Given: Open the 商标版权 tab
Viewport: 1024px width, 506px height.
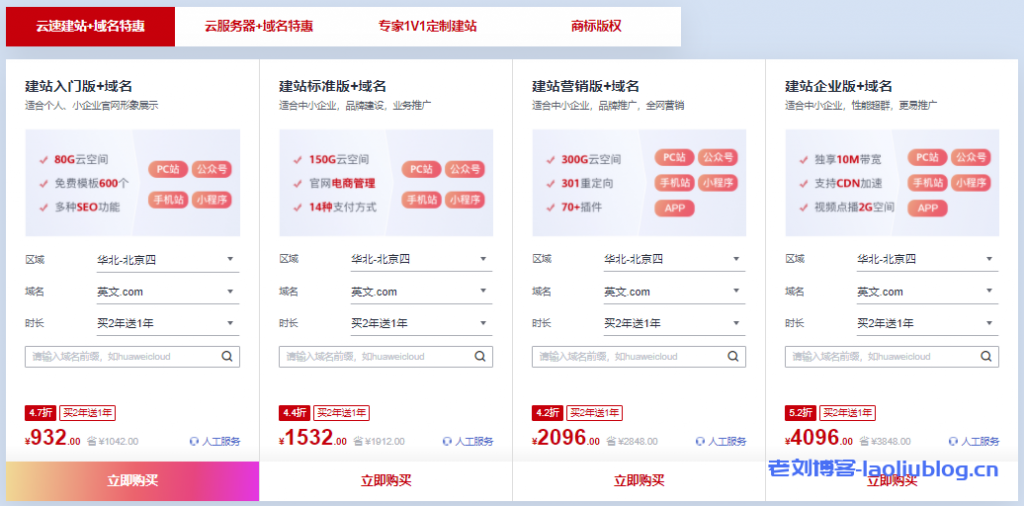Looking at the screenshot, I should (596, 26).
